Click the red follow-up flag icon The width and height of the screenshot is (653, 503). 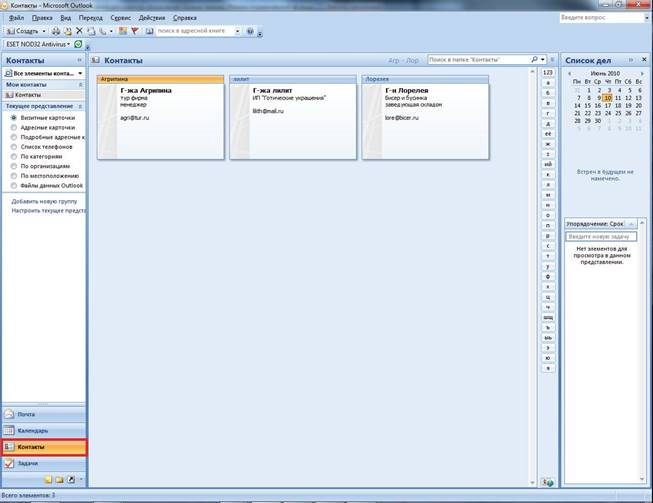[135, 31]
